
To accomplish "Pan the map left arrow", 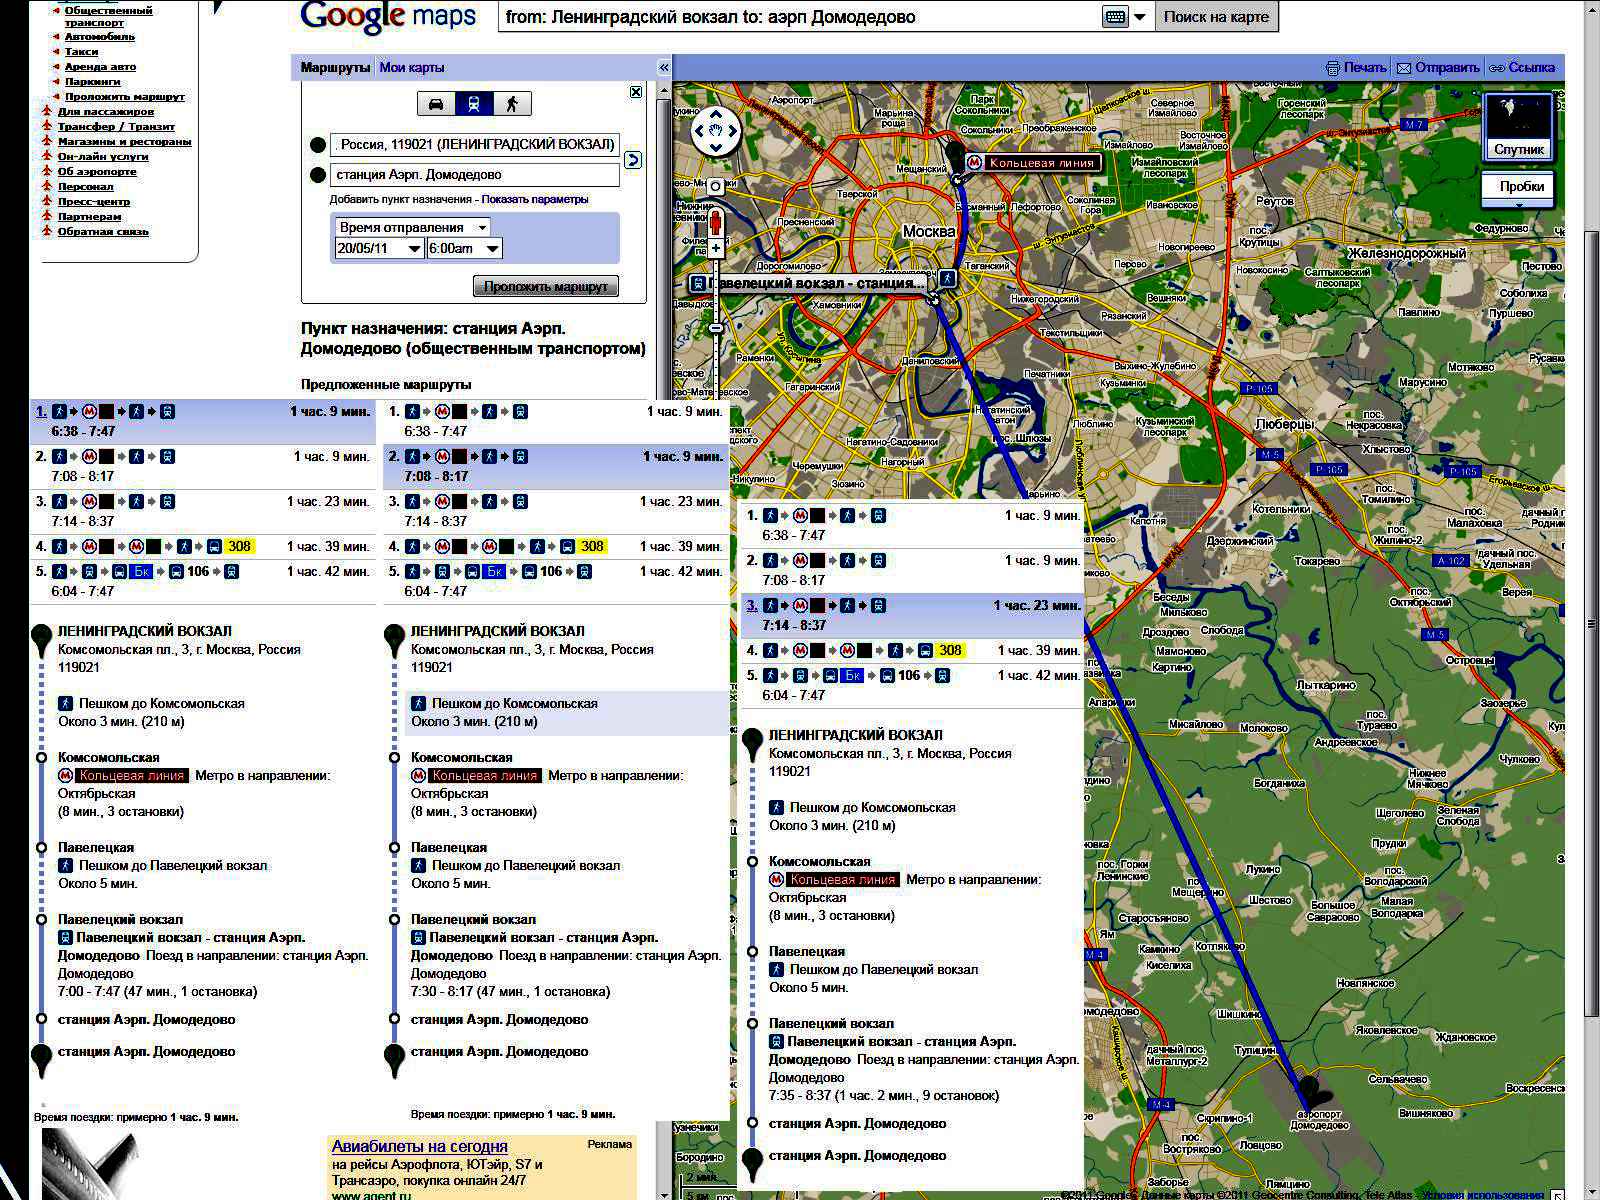I will pos(698,130).
